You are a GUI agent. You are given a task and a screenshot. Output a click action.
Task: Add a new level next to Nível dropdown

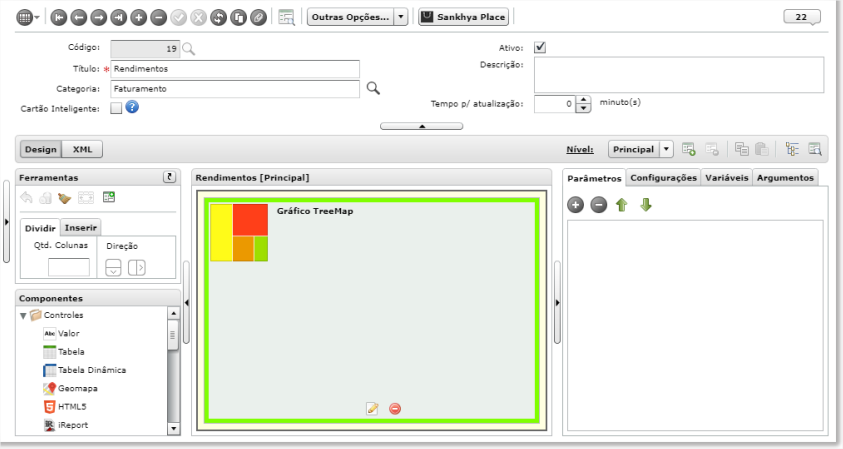coord(689,149)
